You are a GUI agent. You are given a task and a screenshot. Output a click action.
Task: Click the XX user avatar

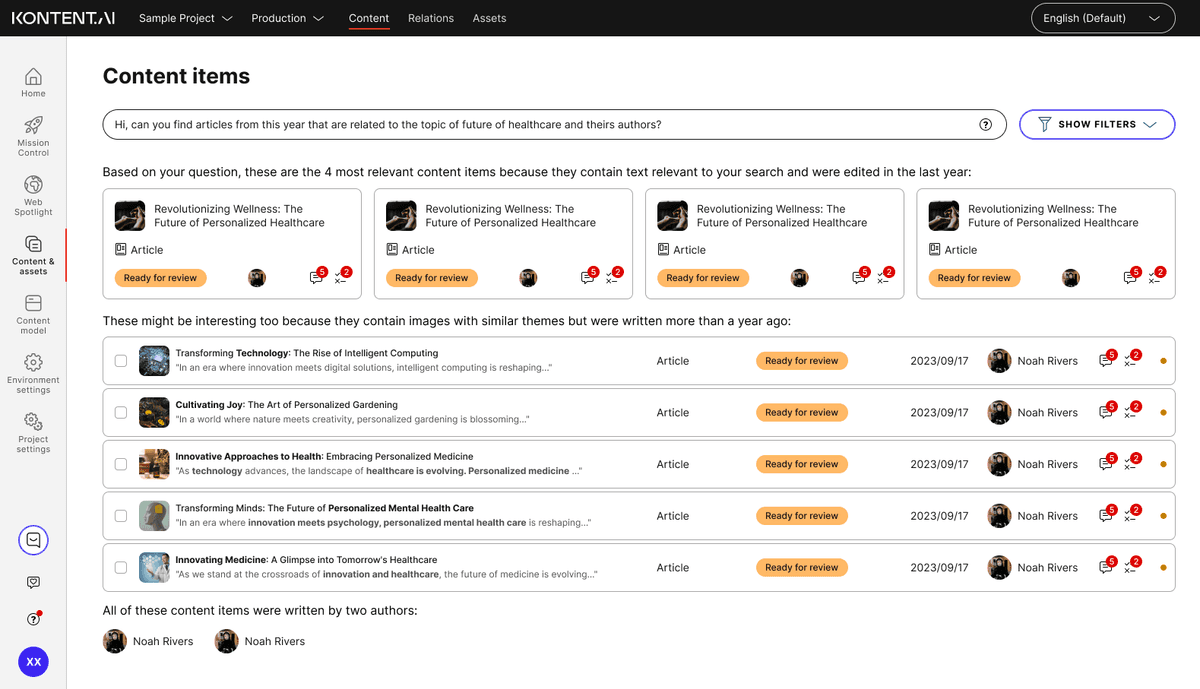click(33, 662)
